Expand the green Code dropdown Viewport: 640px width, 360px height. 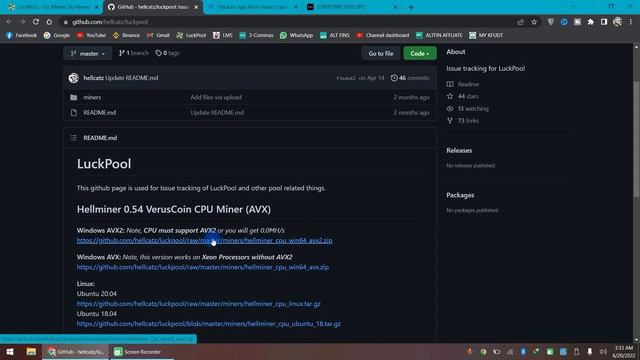pos(420,53)
